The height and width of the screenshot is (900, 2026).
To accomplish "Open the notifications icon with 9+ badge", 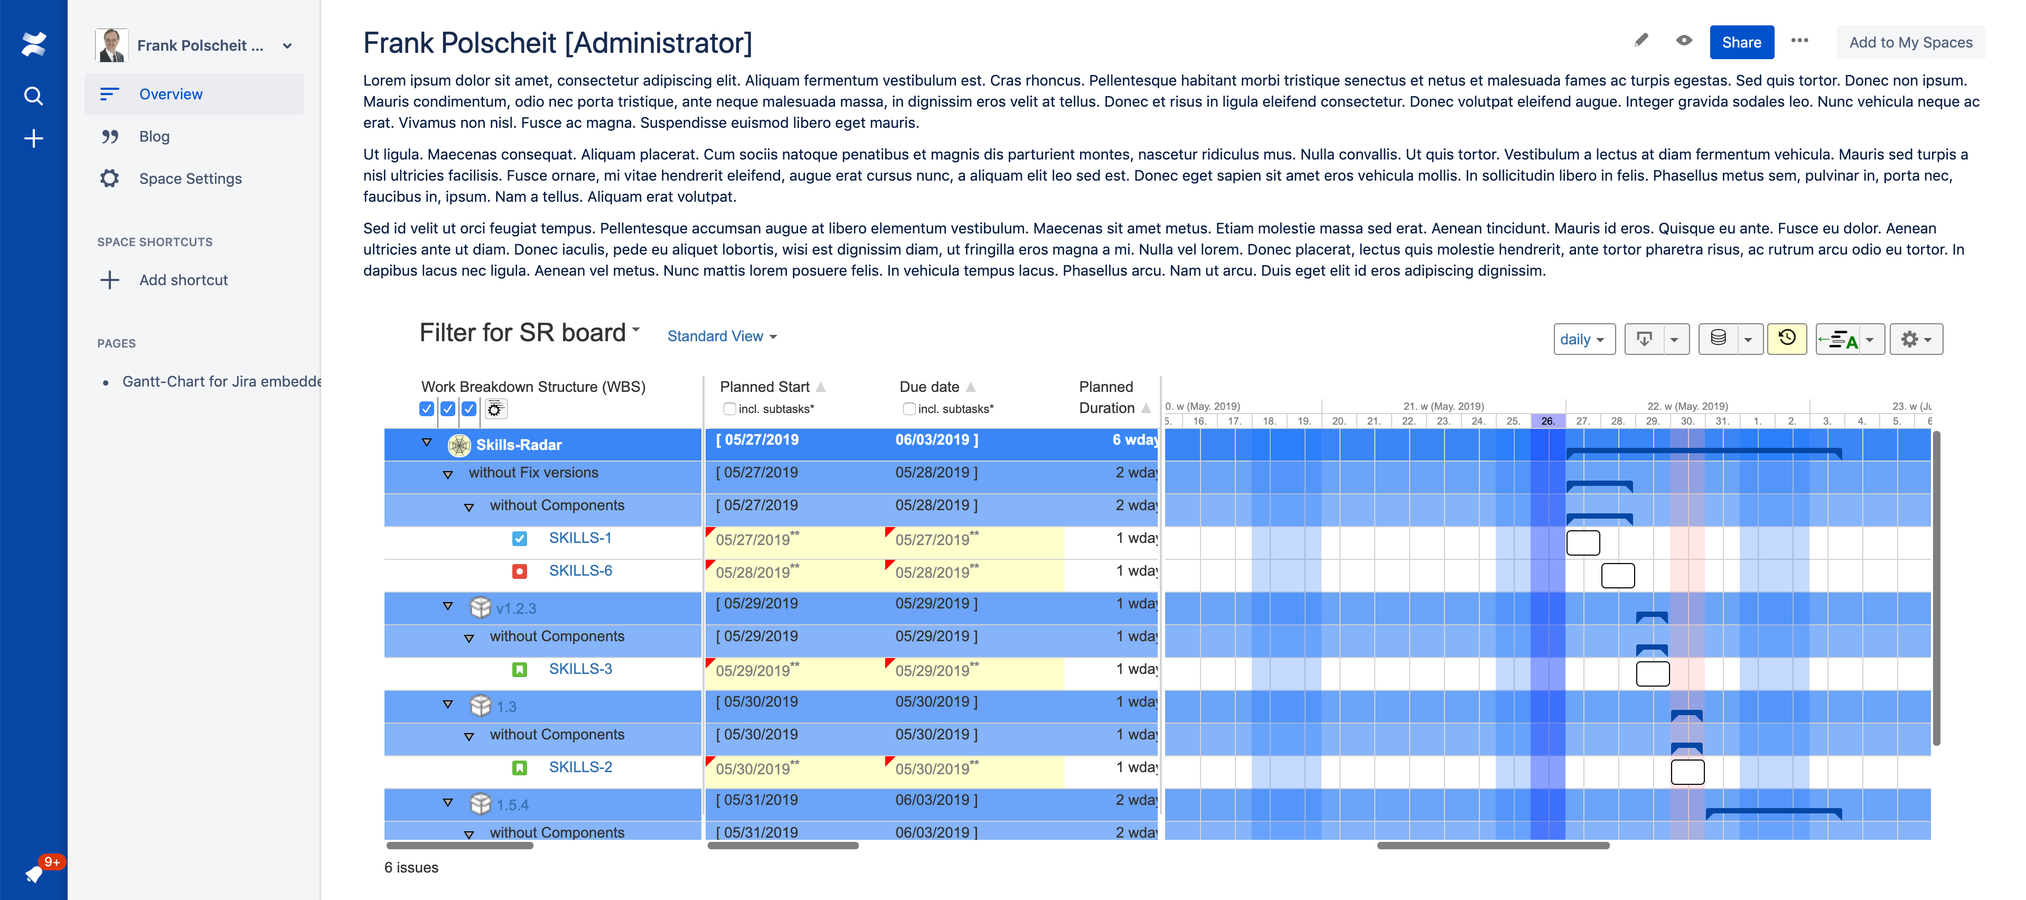I will coord(34,874).
